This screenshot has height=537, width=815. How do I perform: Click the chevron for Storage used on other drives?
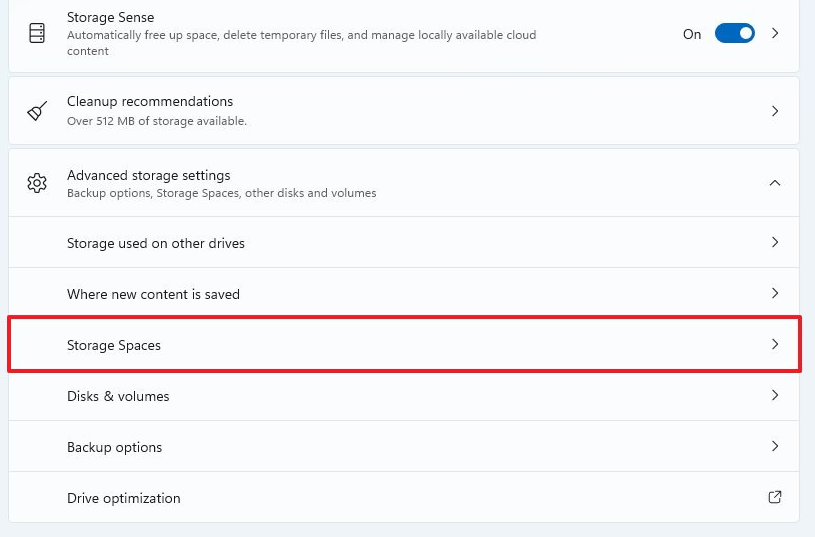tap(775, 242)
